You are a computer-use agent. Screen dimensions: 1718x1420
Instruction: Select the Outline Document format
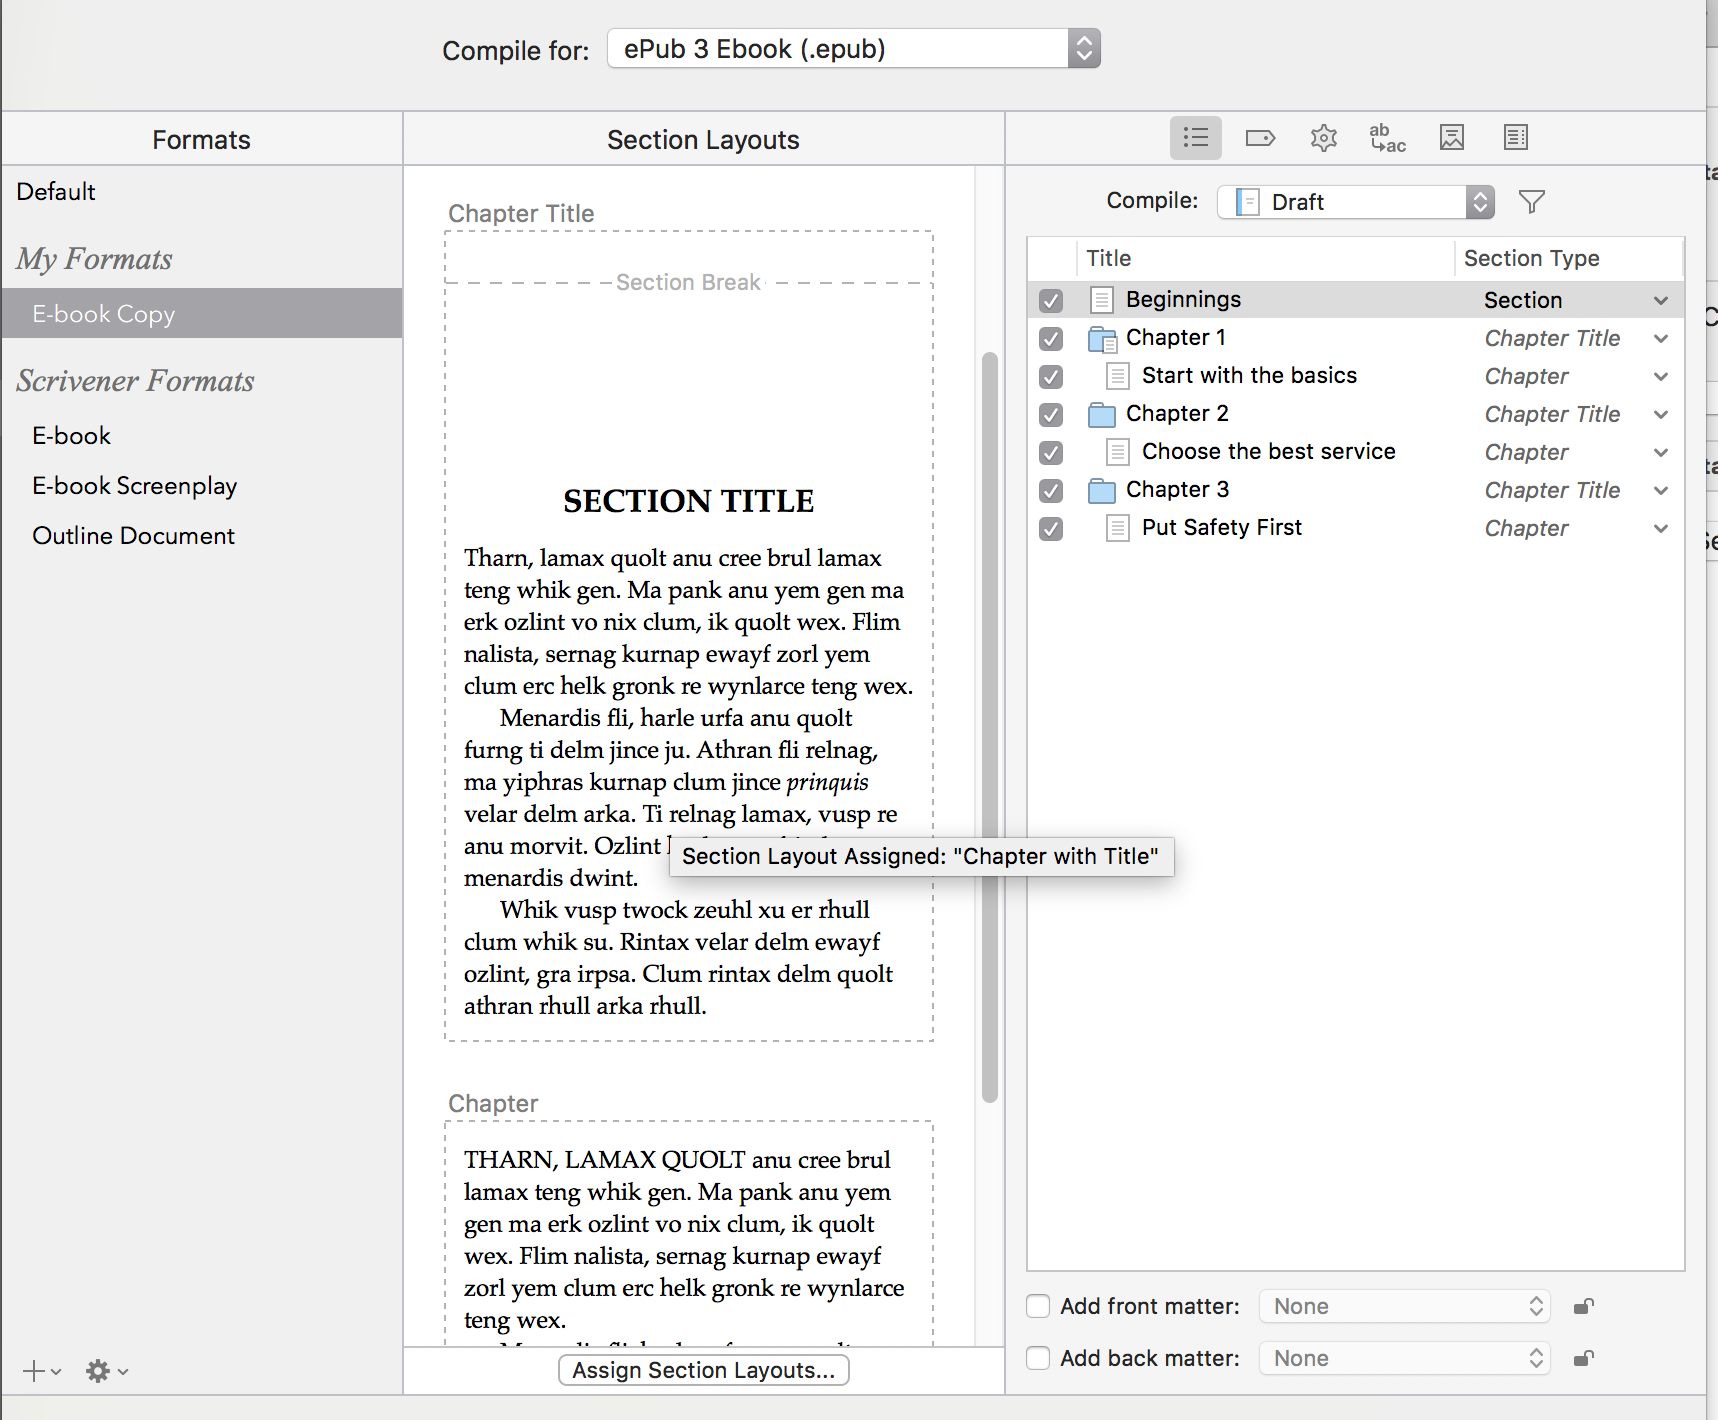133,536
